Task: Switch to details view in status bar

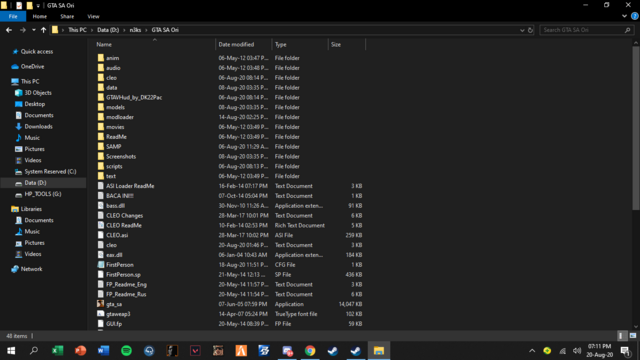Action: point(621,336)
